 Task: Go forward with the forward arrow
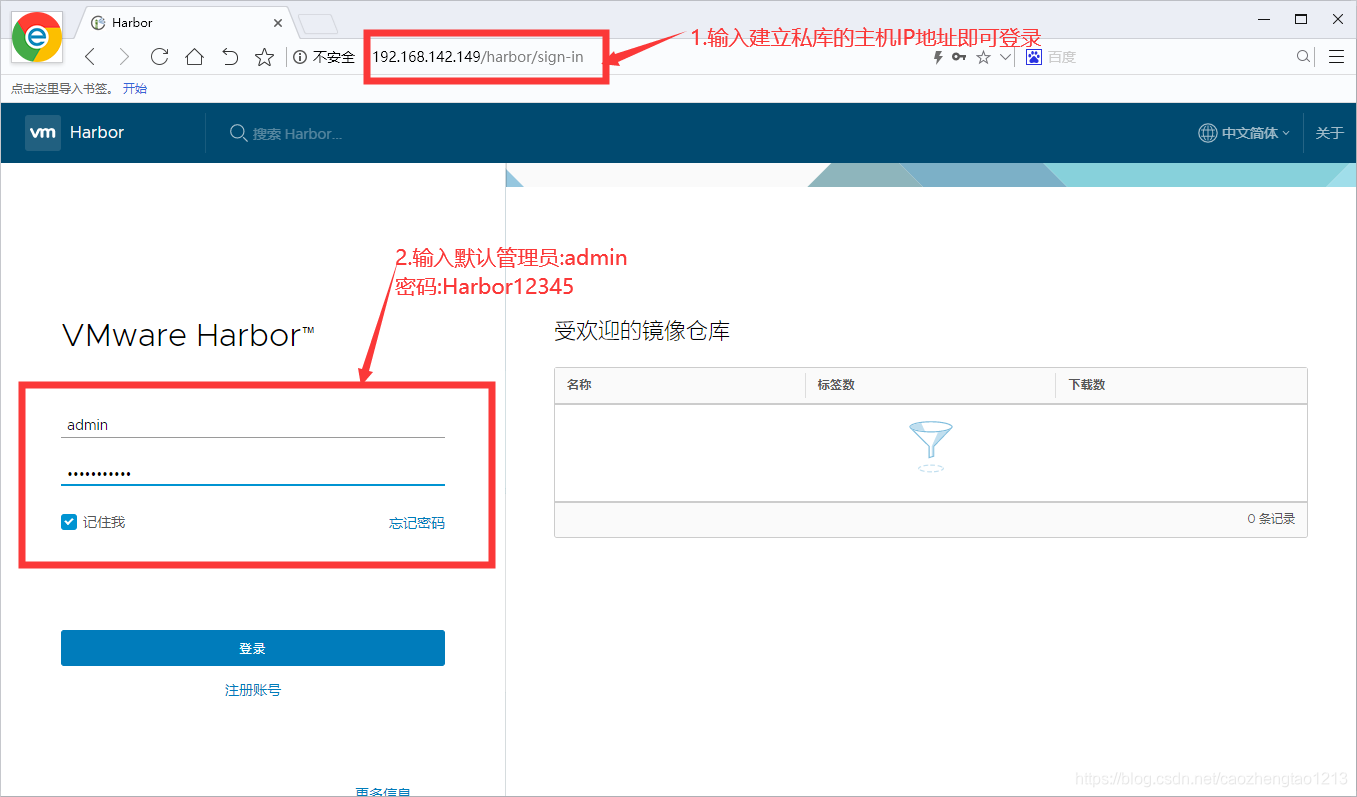[x=124, y=57]
